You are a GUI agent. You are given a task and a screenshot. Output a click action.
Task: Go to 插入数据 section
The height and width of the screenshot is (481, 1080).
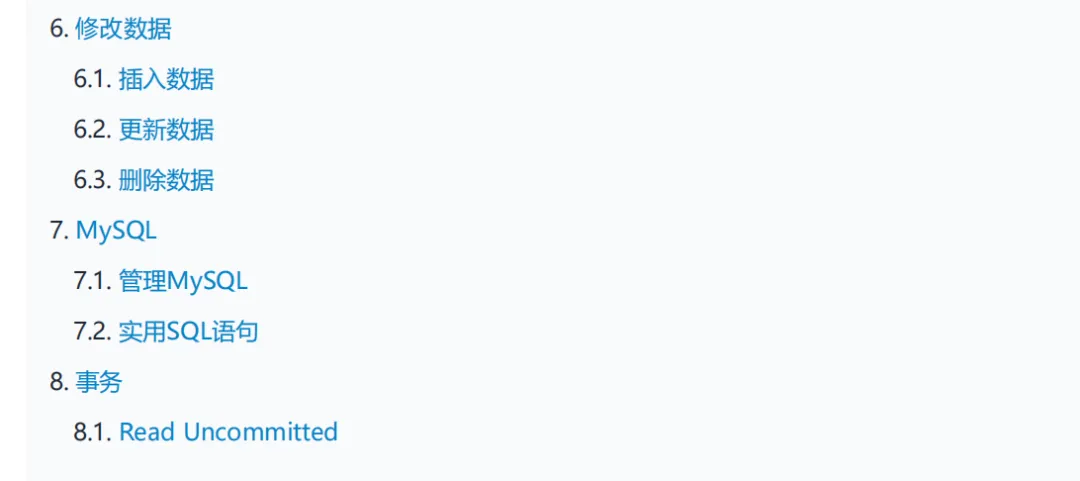click(x=166, y=79)
